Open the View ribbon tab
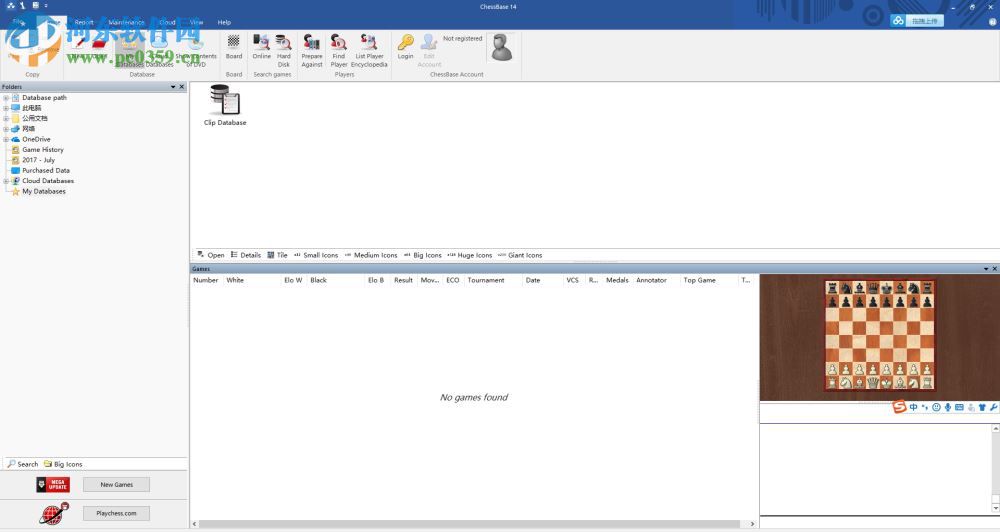1000x532 pixels. [x=196, y=22]
